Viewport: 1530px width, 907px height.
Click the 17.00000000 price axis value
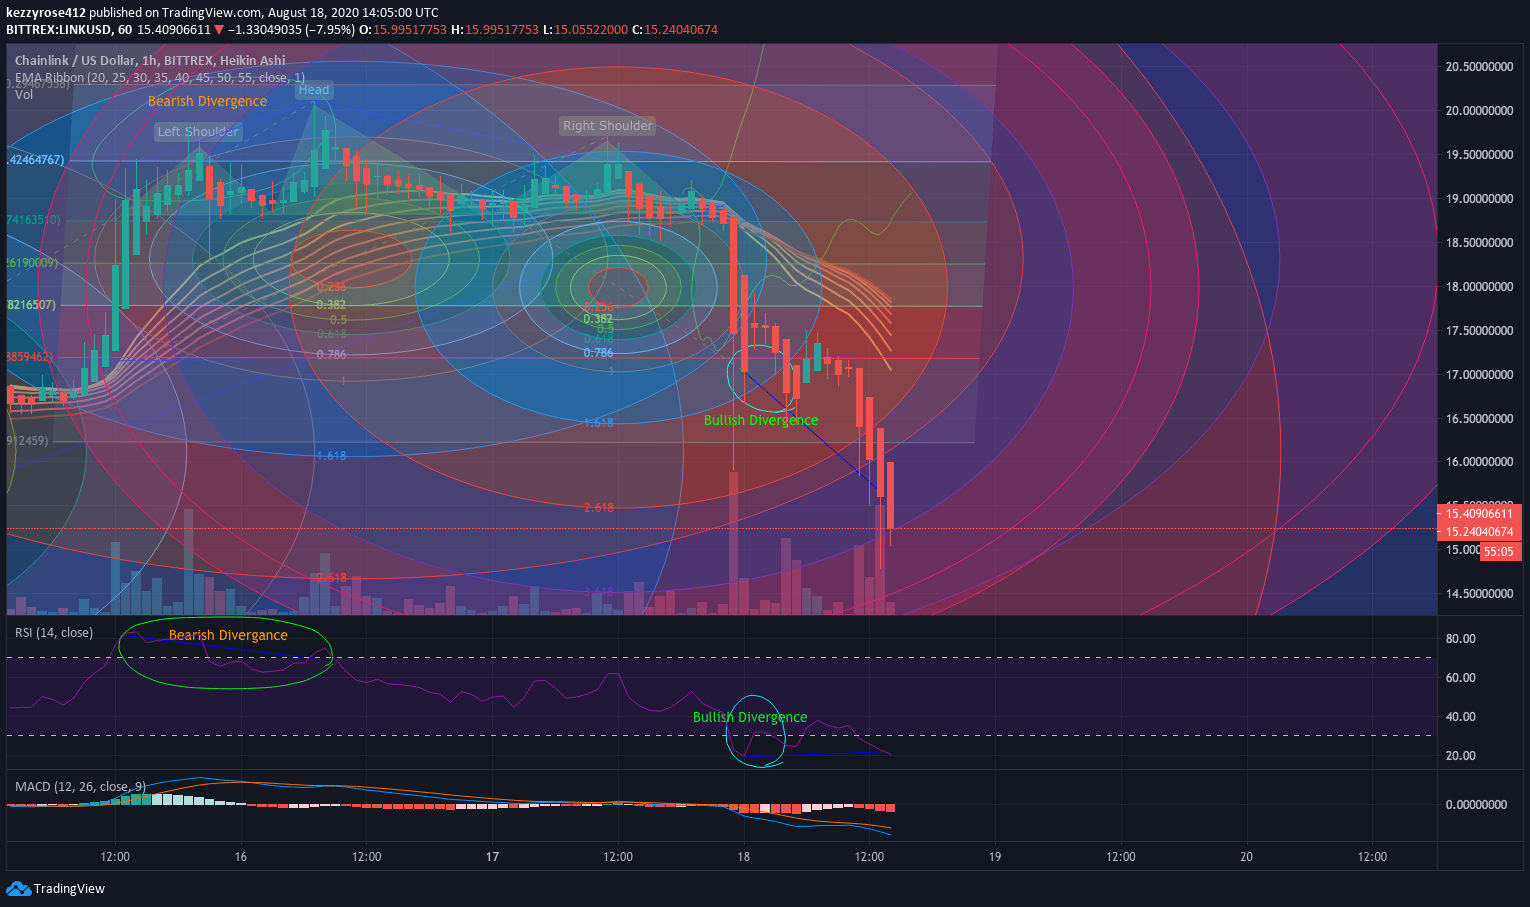[x=1479, y=375]
